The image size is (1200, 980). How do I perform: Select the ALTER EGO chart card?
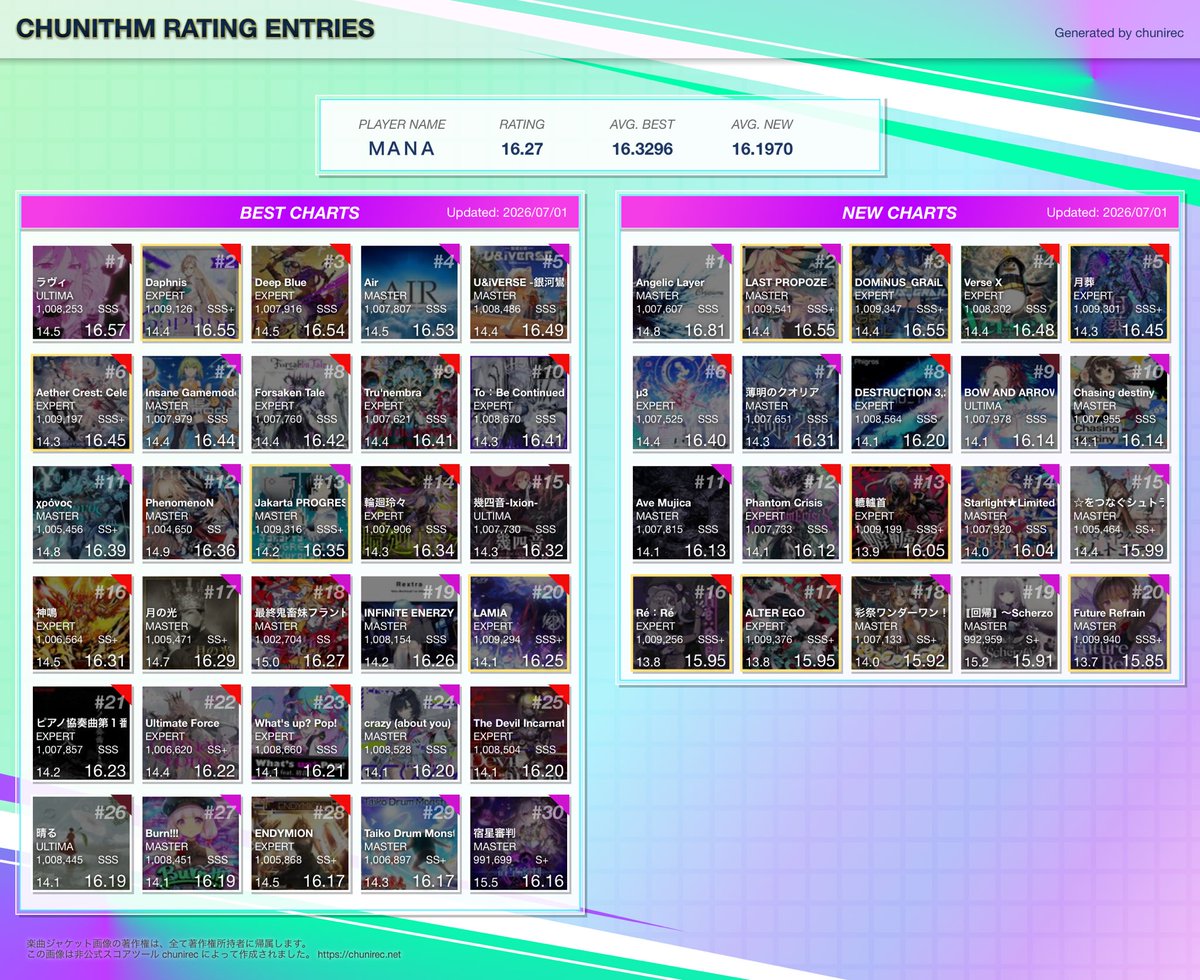pyautogui.click(x=792, y=622)
